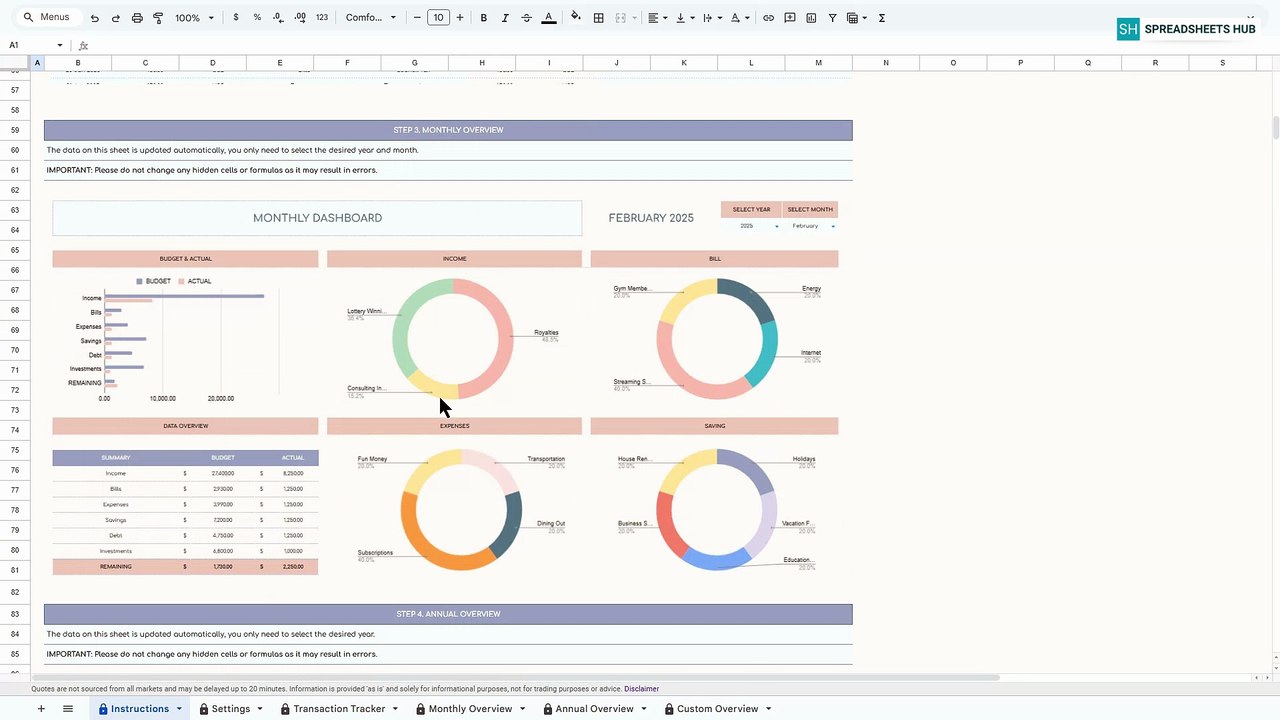
Task: Toggle bold formatting
Action: [x=484, y=18]
